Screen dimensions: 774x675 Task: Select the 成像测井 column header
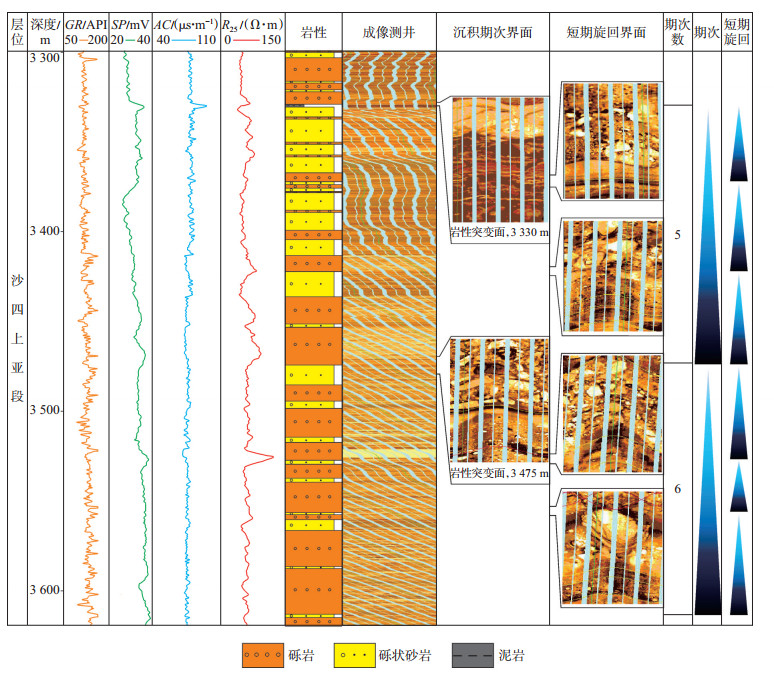(388, 32)
